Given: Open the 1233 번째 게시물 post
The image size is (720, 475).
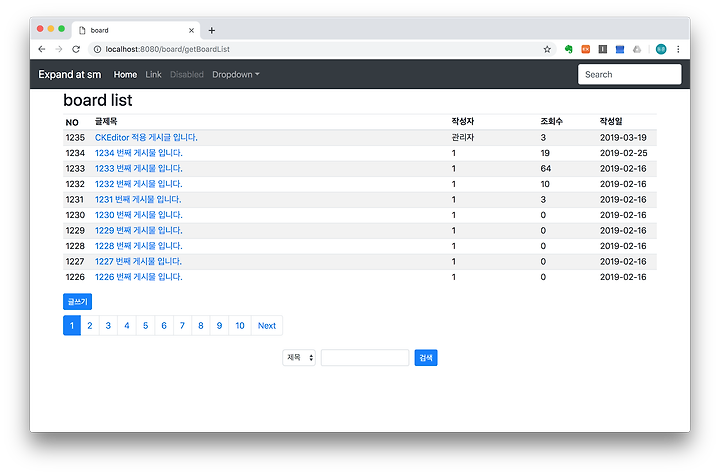Looking at the screenshot, I should (139, 169).
